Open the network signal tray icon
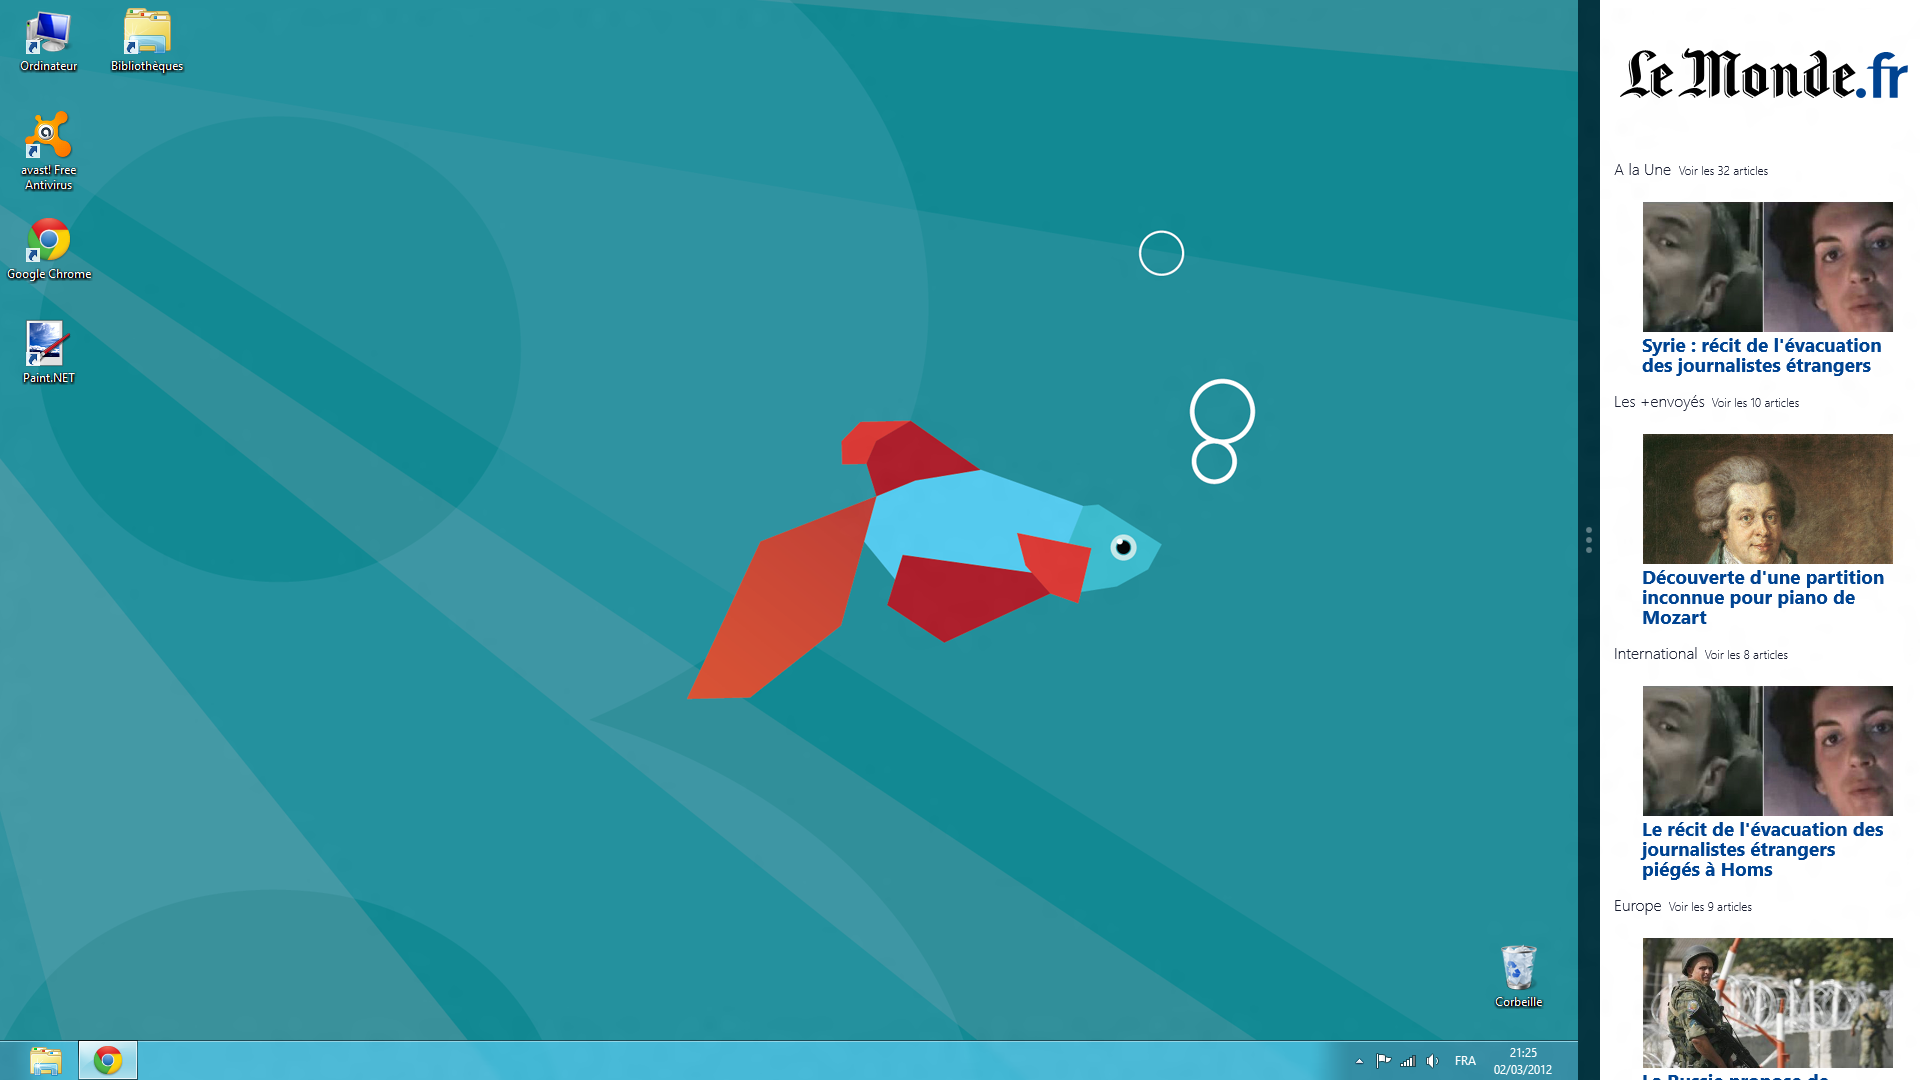The width and height of the screenshot is (1920, 1080). (x=1408, y=1061)
